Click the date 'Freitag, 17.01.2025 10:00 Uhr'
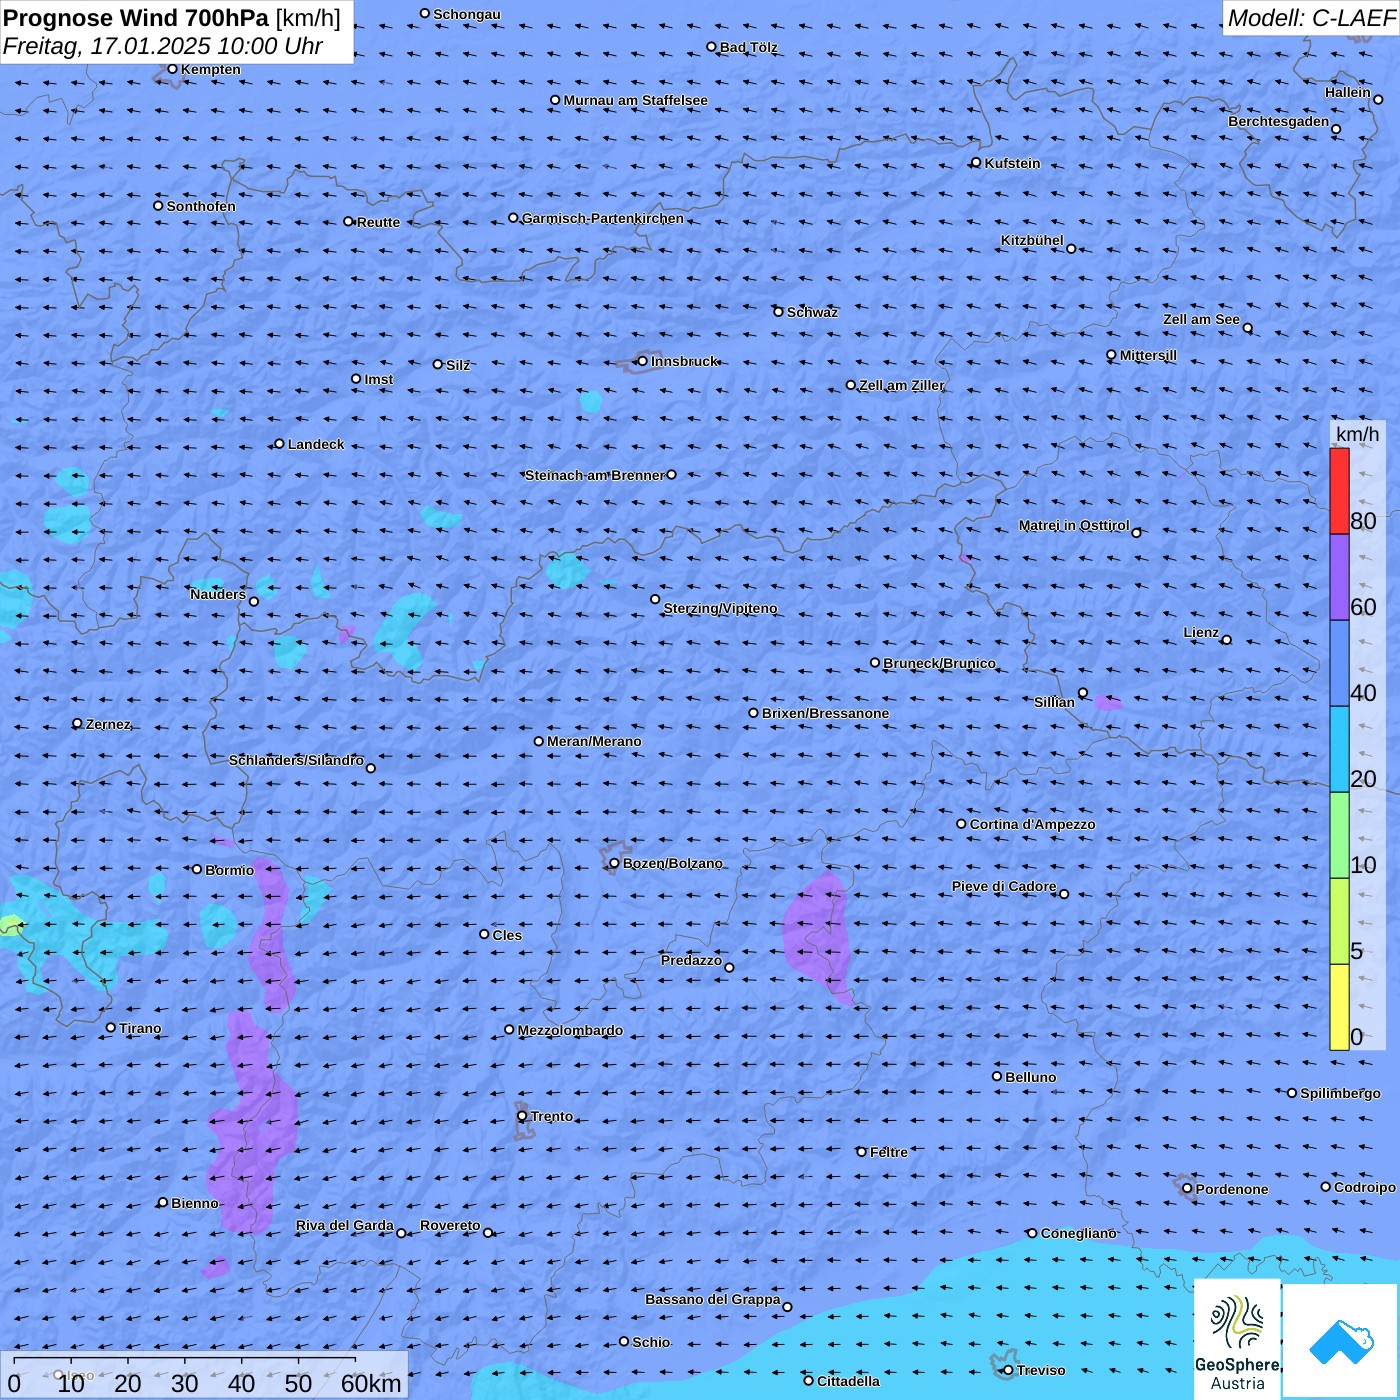 coord(163,46)
